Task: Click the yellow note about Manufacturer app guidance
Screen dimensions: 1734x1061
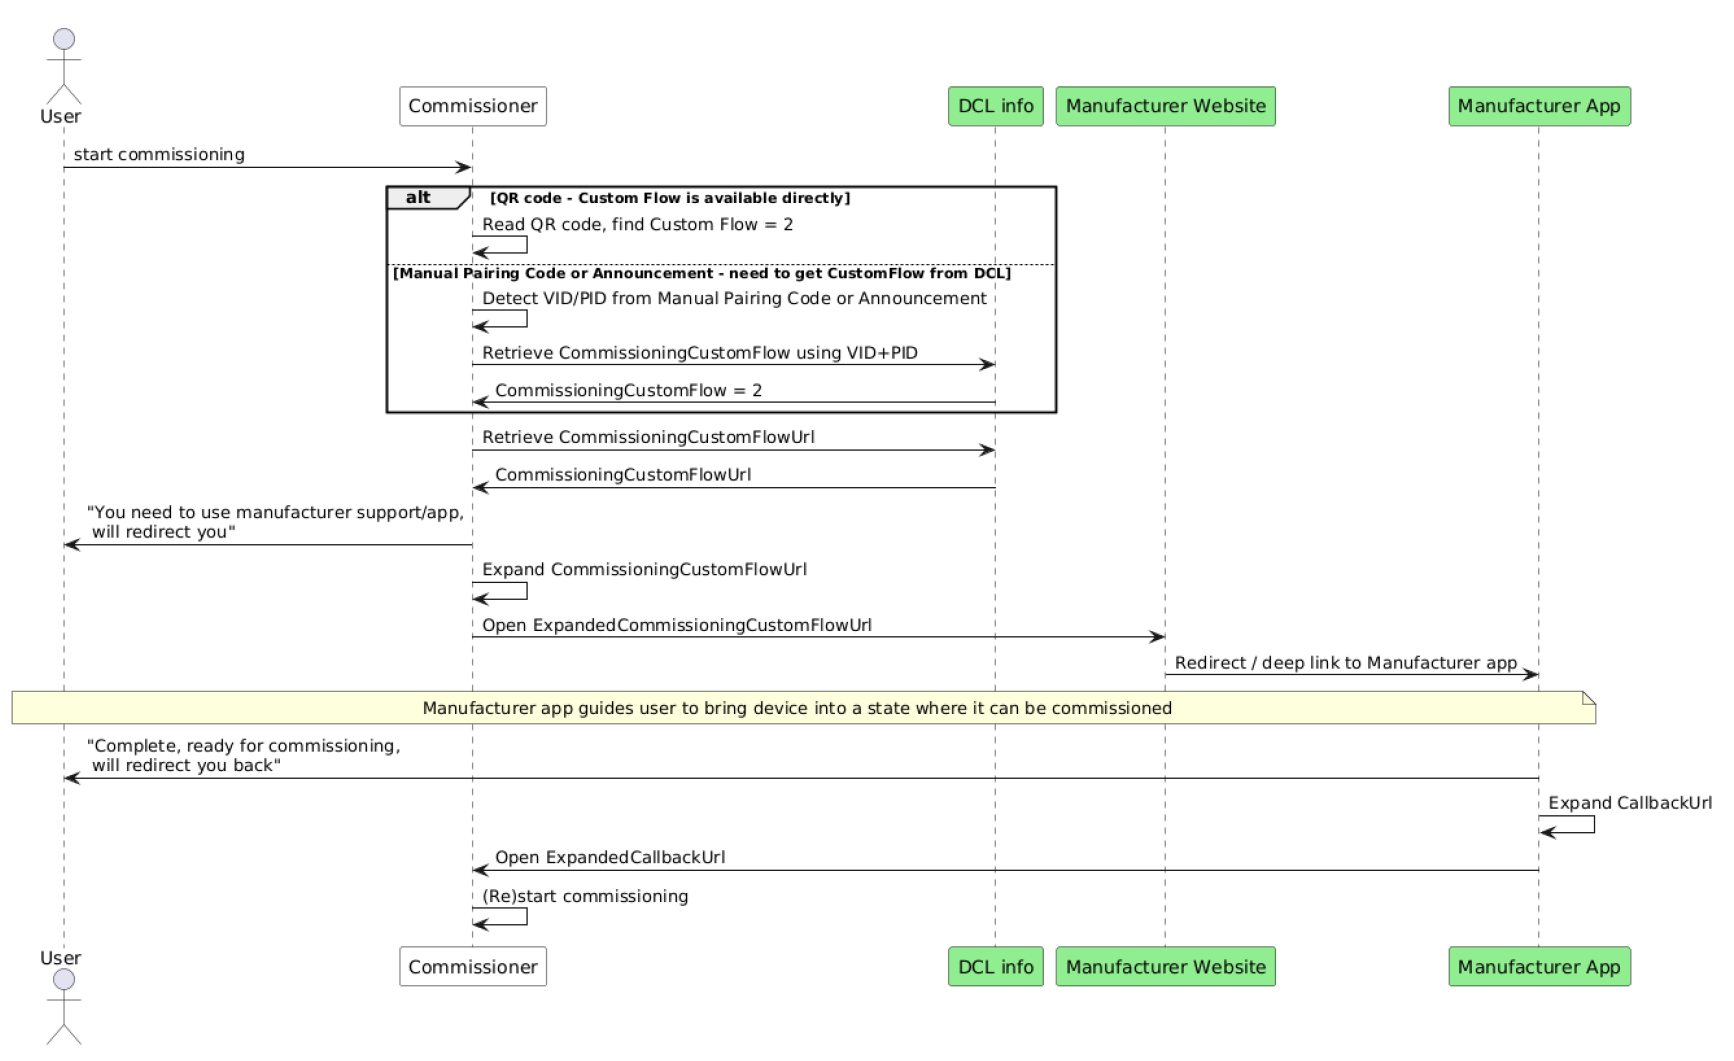Action: click(x=797, y=708)
